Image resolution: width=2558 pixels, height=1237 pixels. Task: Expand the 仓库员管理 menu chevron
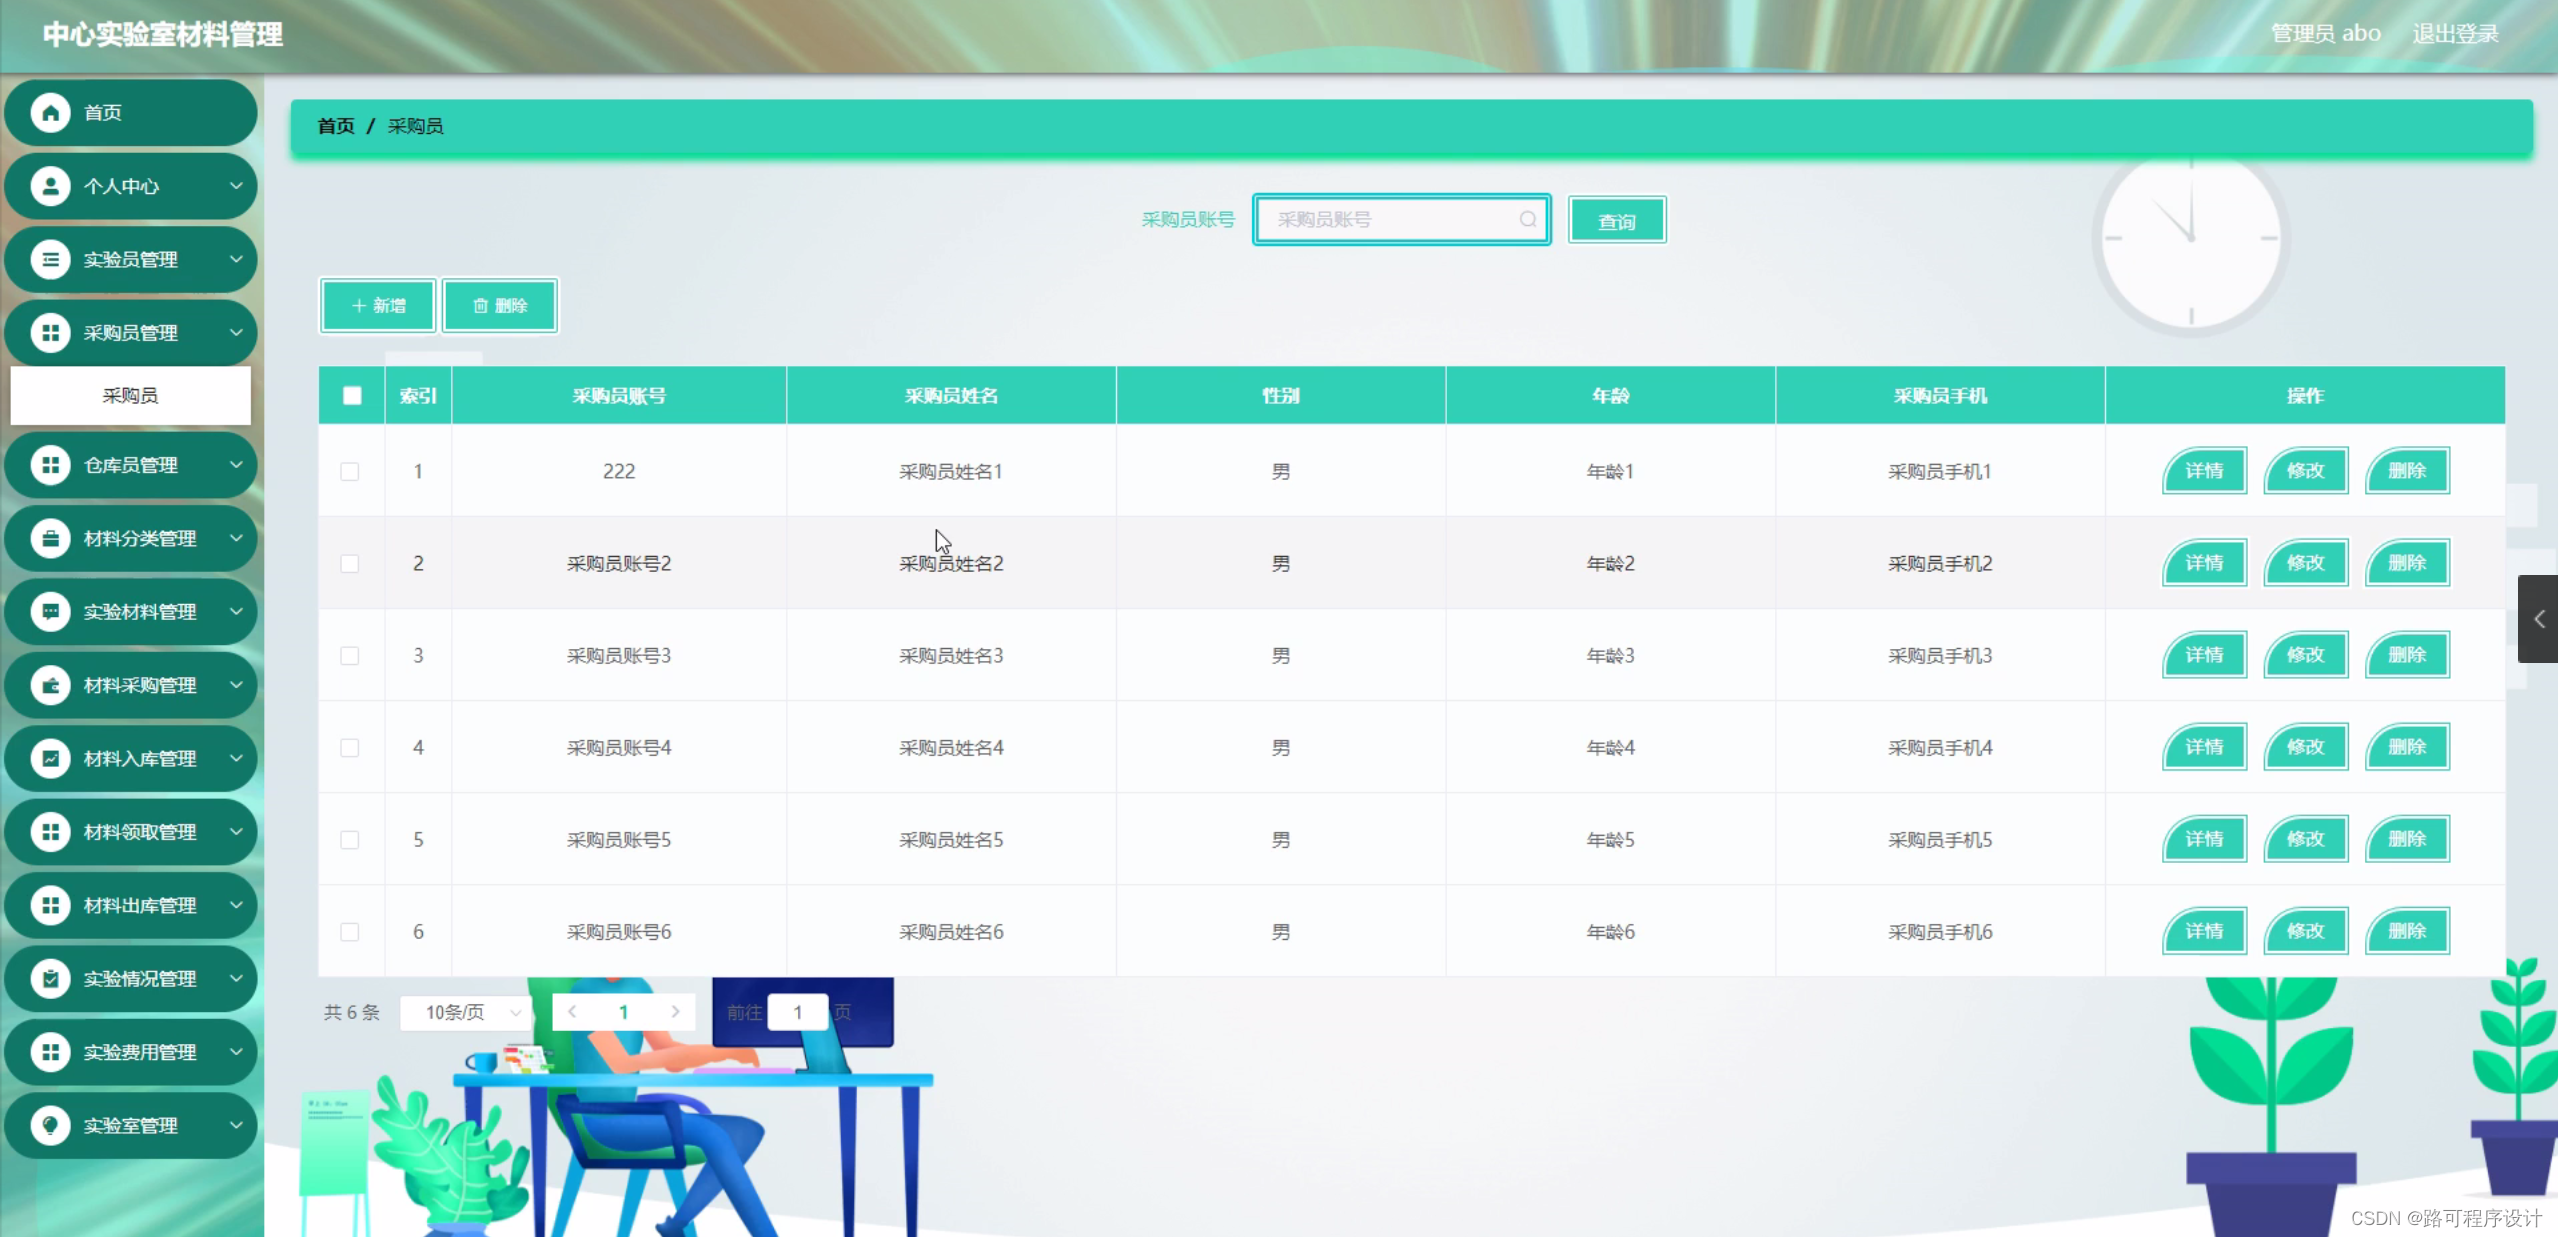point(236,465)
